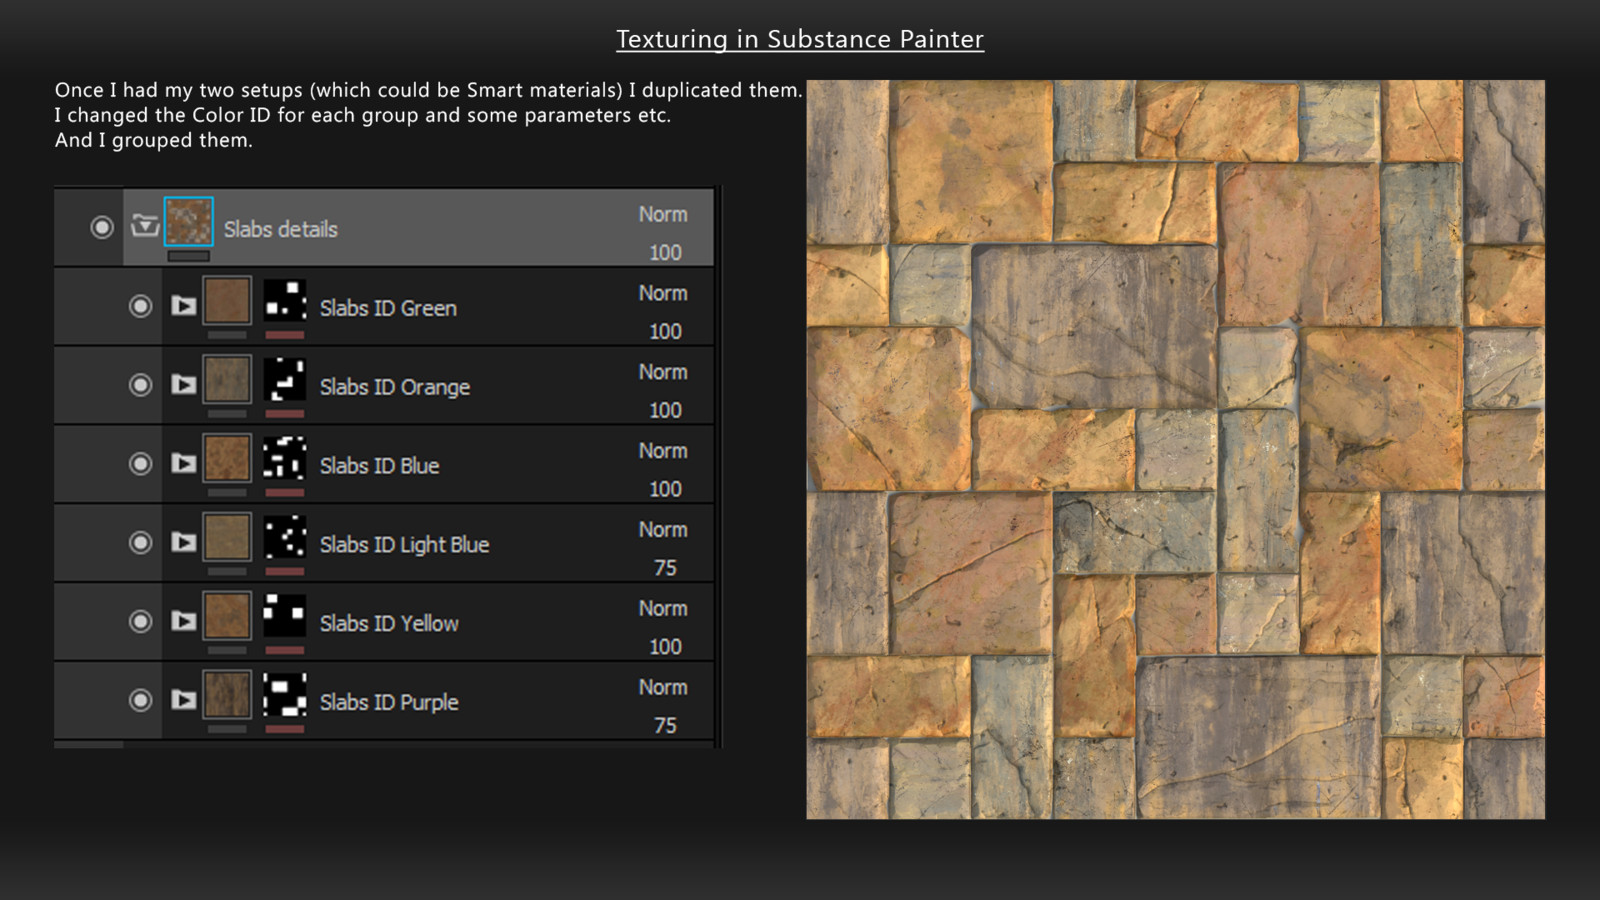Image resolution: width=1600 pixels, height=900 pixels.
Task: Expand the Slabs ID Blue folder
Action: [183, 463]
